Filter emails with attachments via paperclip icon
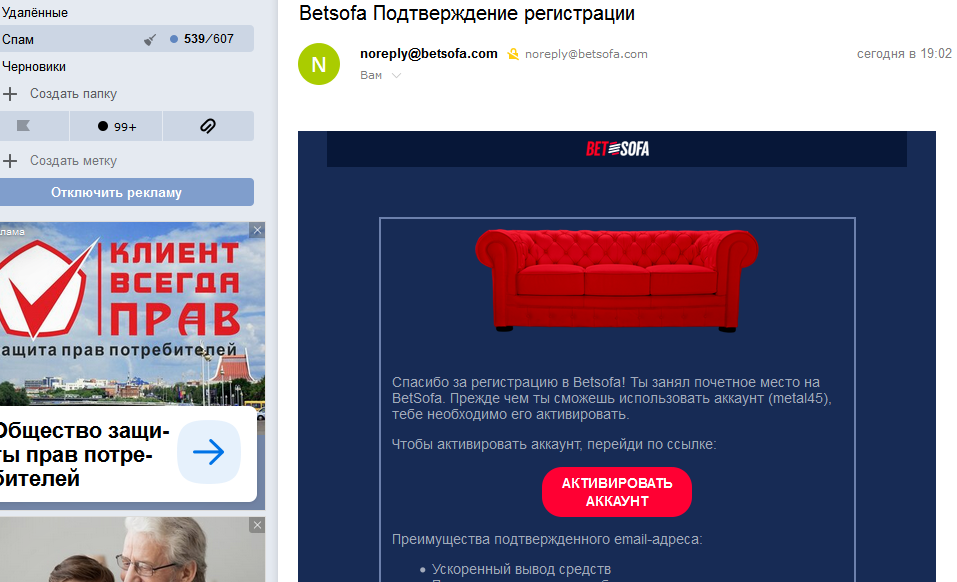The image size is (957, 582). click(208, 126)
